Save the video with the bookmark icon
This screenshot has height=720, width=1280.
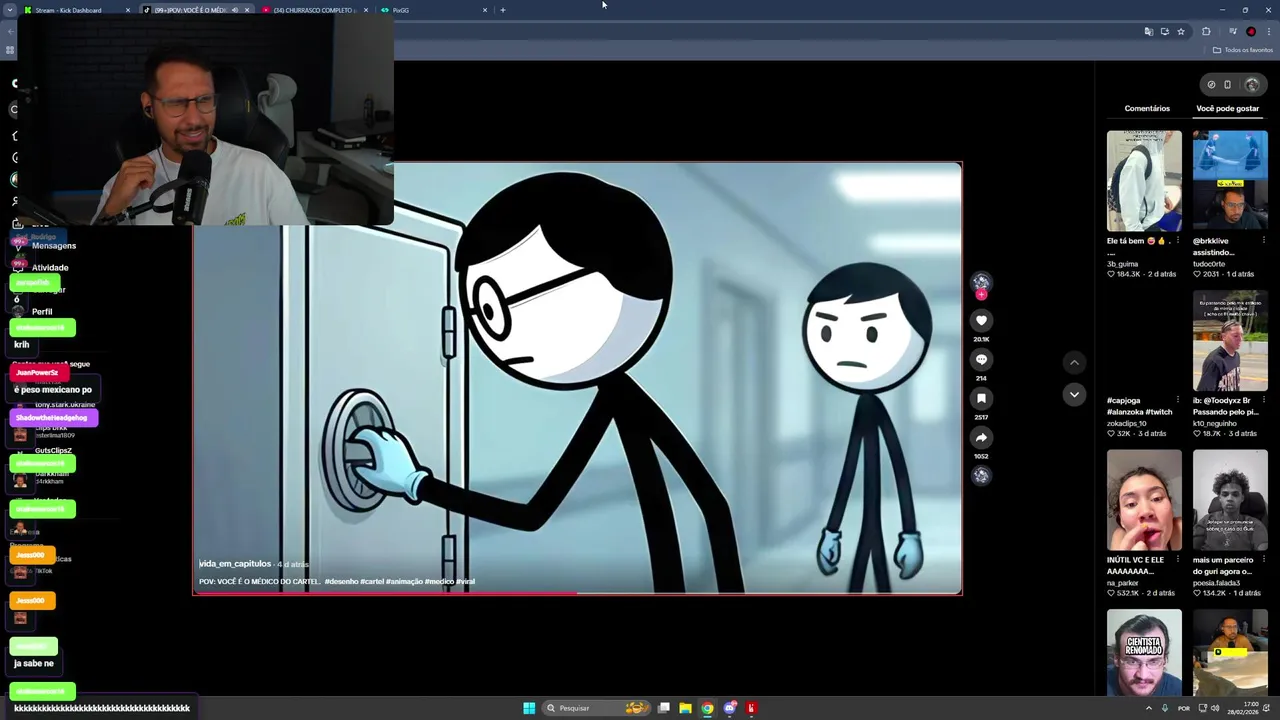(x=981, y=398)
